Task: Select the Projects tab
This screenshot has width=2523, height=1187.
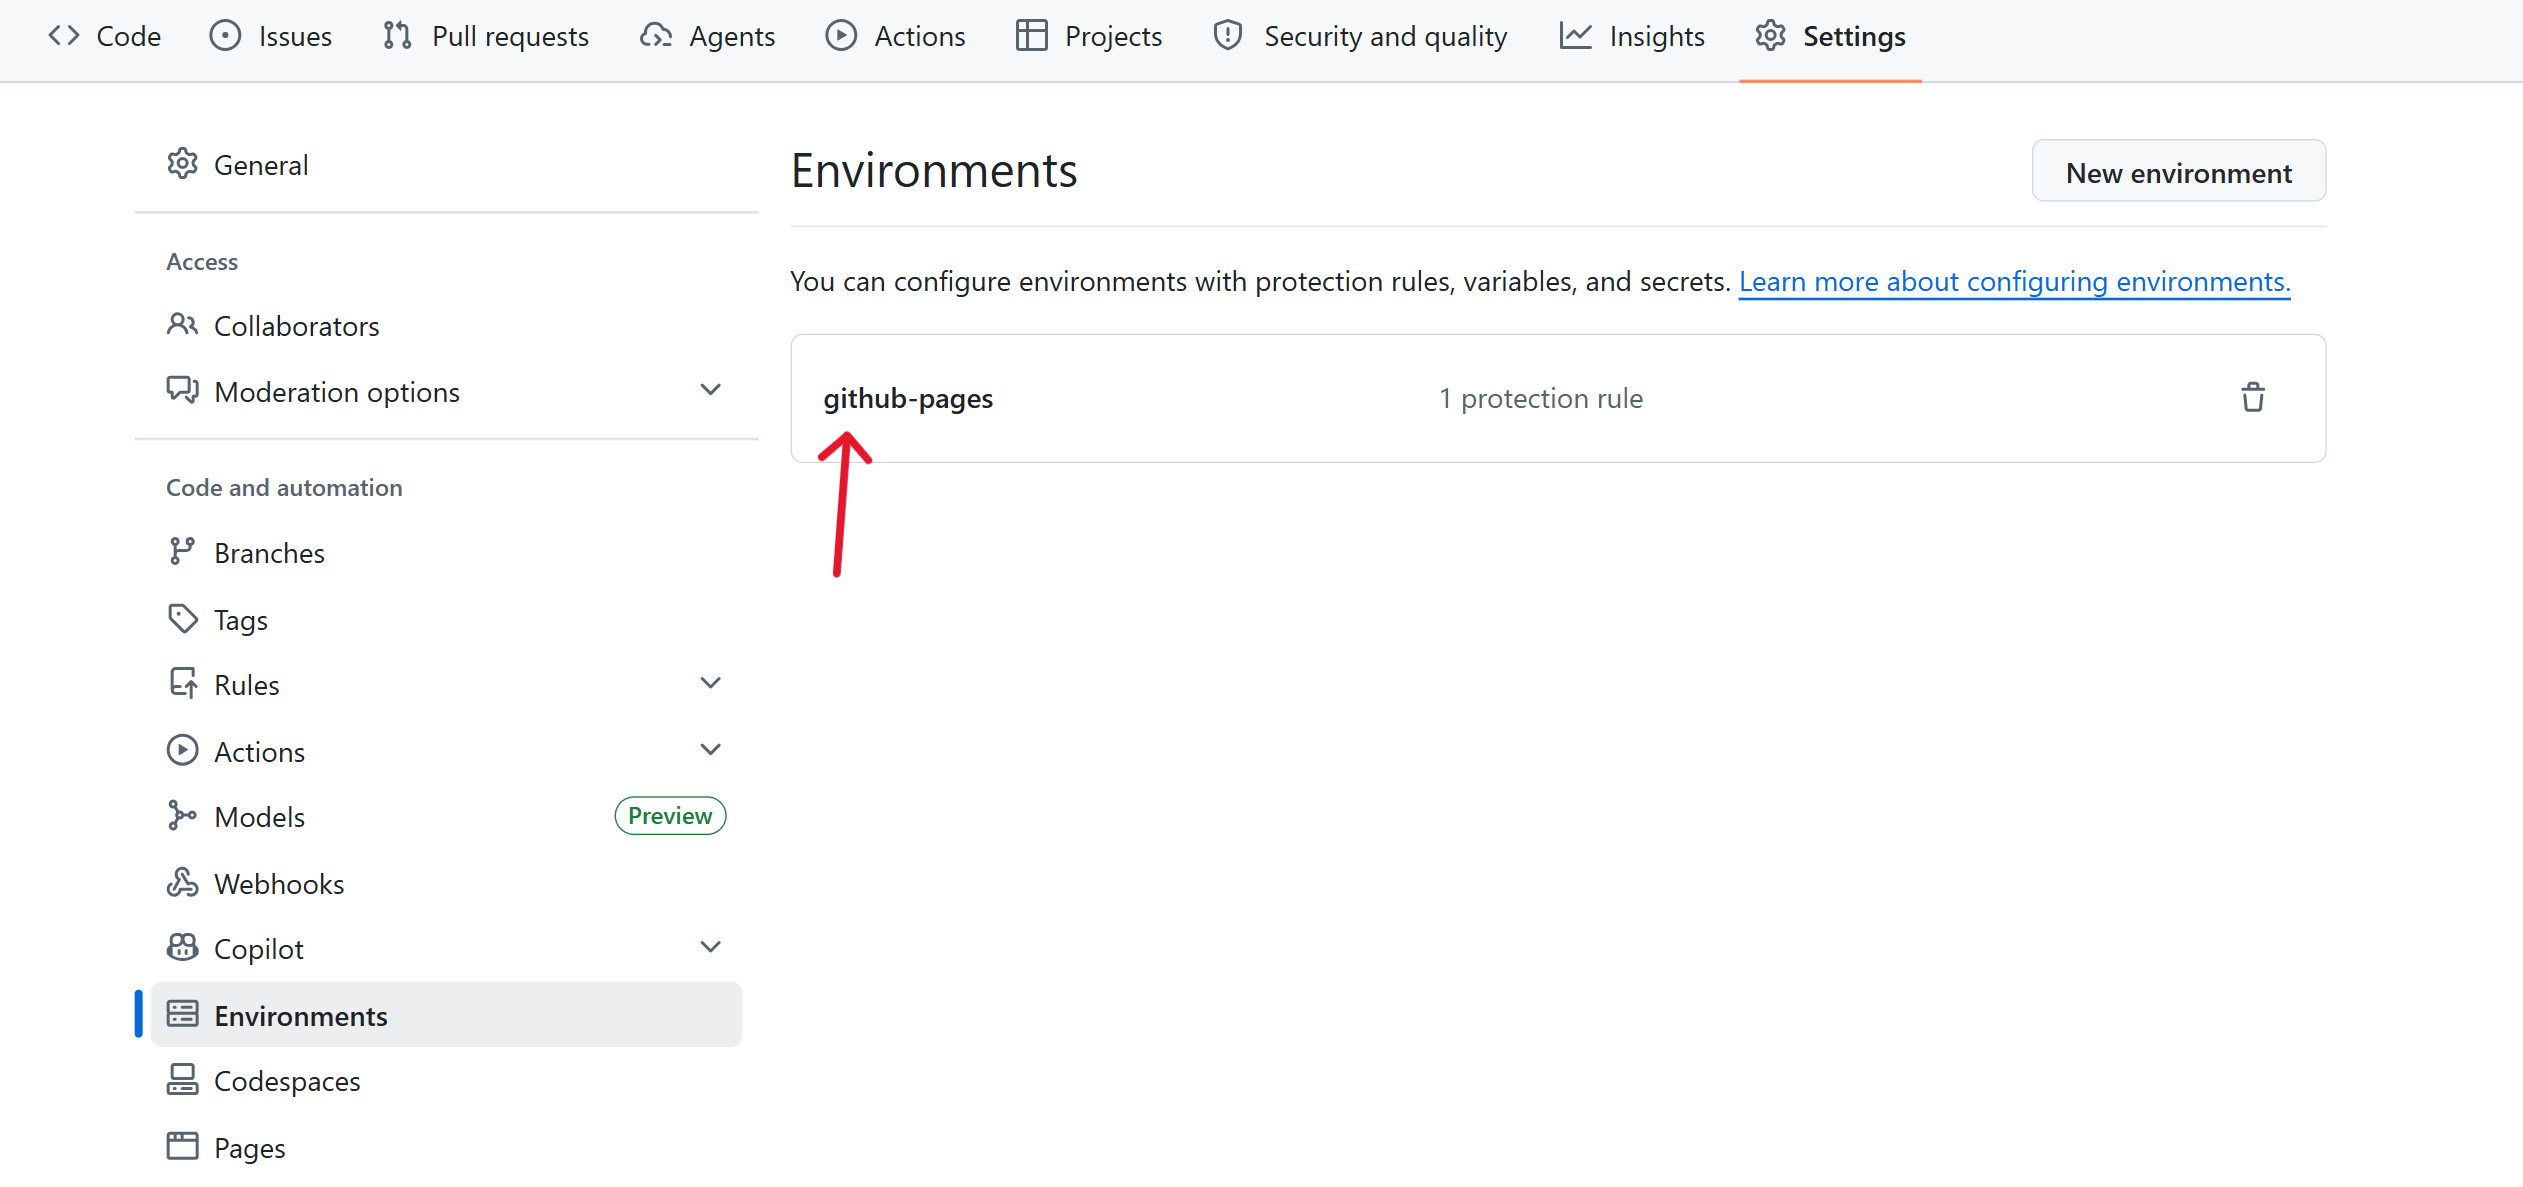Action: coord(1089,36)
